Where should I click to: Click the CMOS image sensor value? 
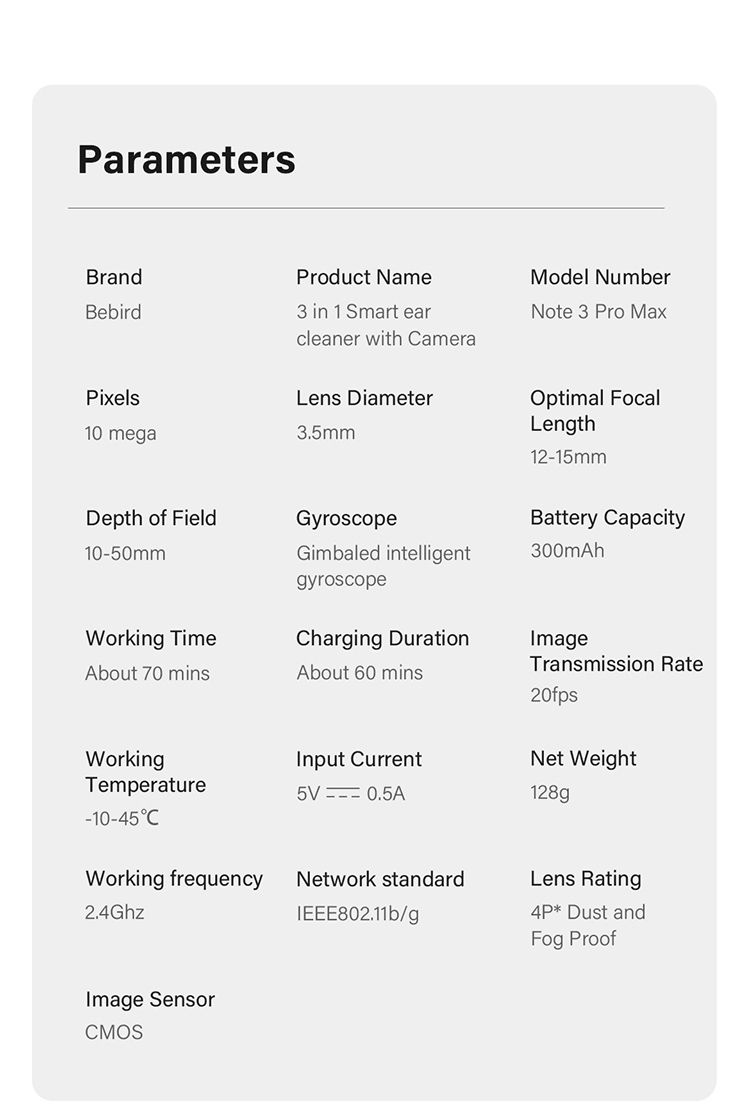coord(114,1032)
